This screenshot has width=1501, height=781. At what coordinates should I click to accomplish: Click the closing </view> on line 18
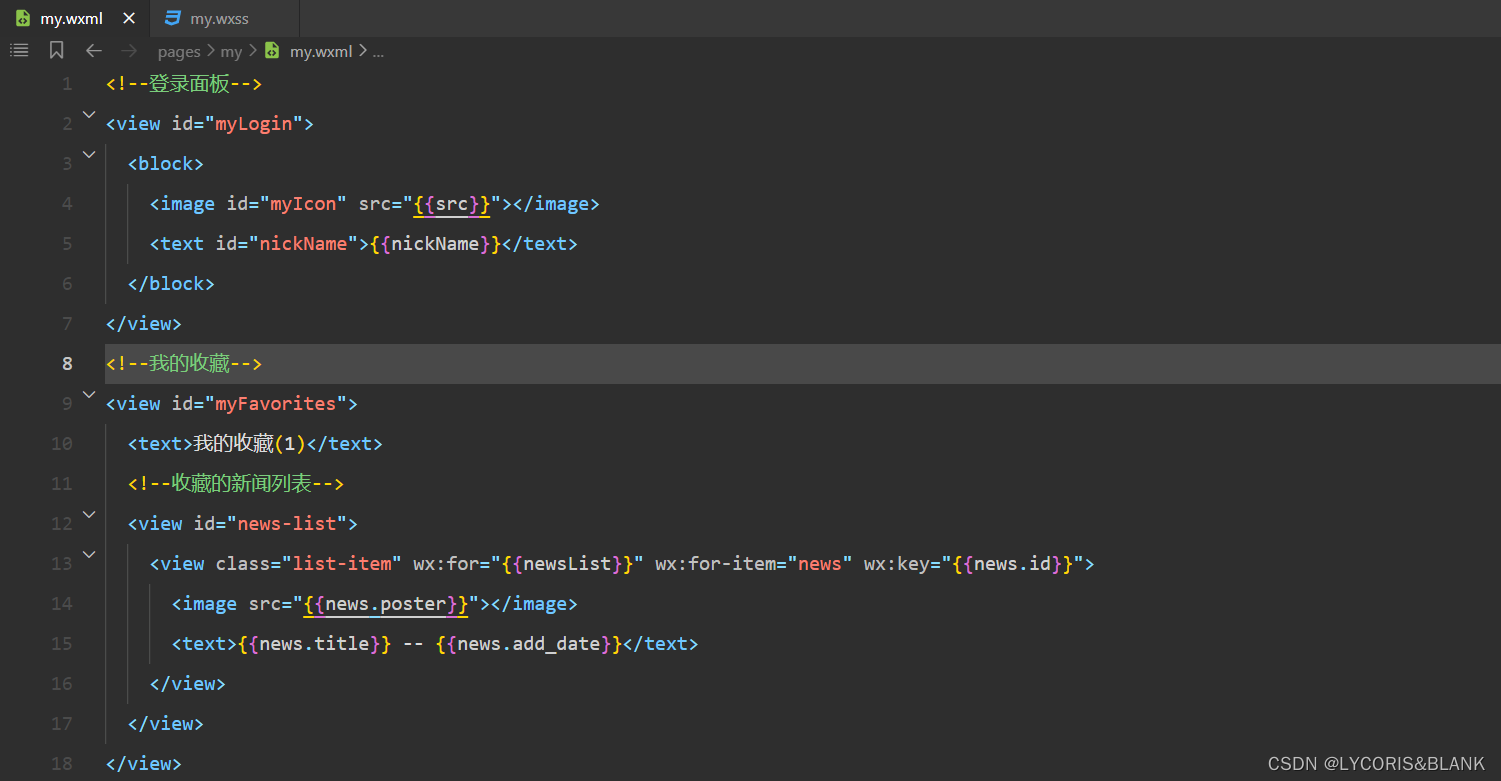(x=144, y=764)
